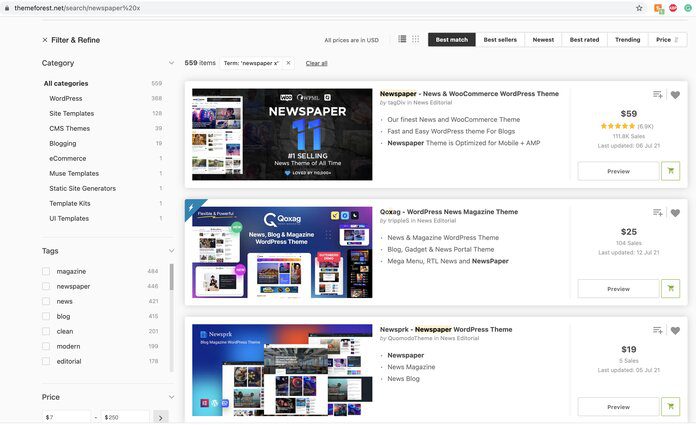Open Qoxag WordPress News Magazine title

coord(449,212)
